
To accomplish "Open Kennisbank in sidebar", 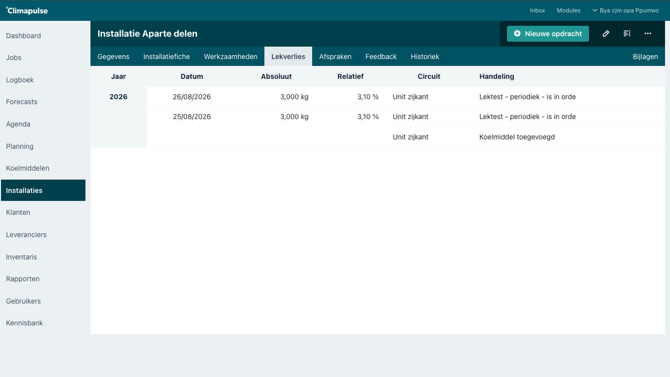I will pyautogui.click(x=43, y=323).
